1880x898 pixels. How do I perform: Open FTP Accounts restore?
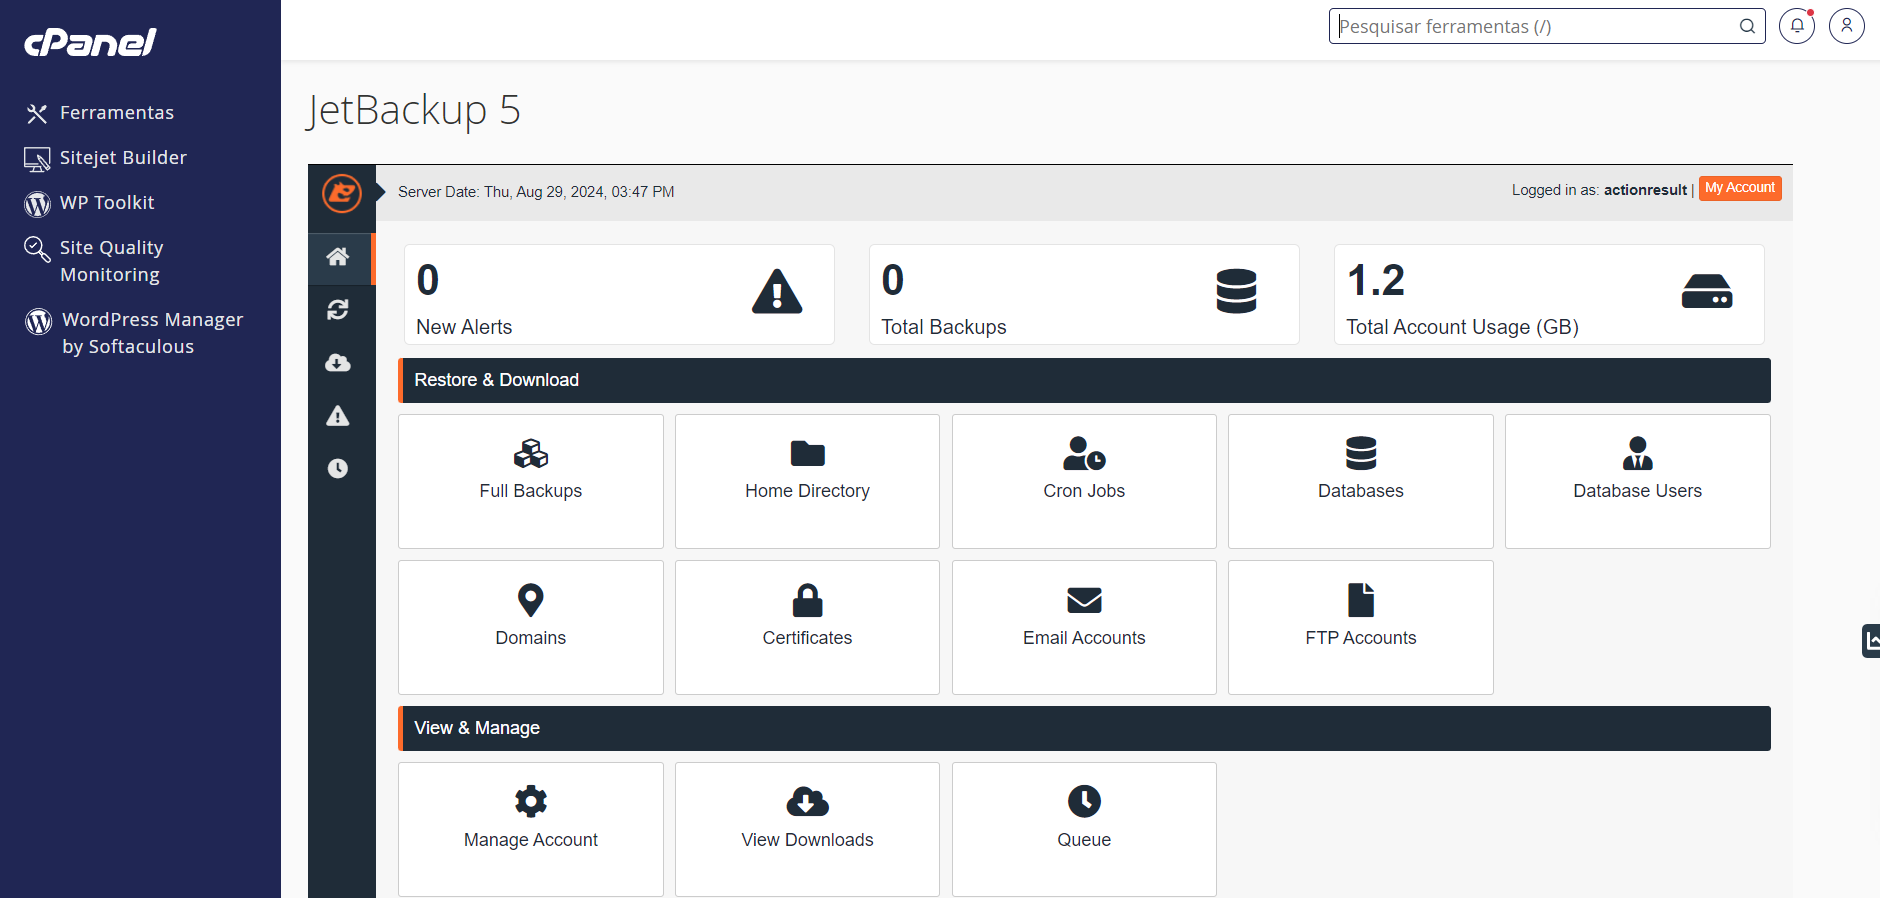pos(1361,628)
